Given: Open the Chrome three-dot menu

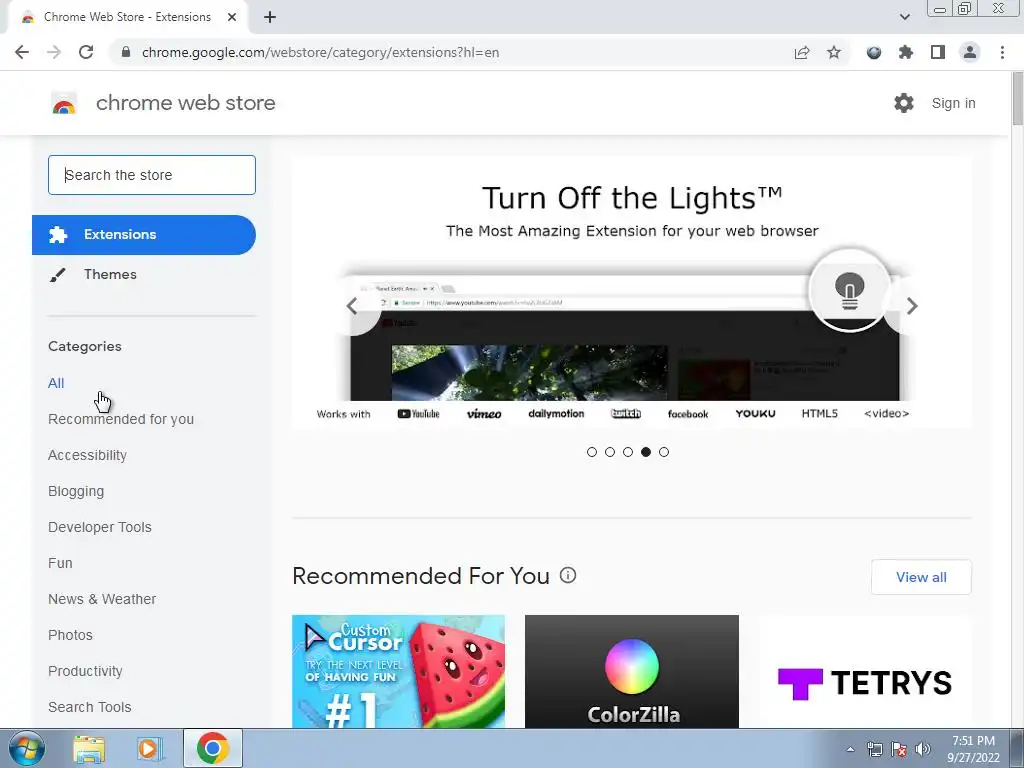Looking at the screenshot, I should coord(1002,52).
